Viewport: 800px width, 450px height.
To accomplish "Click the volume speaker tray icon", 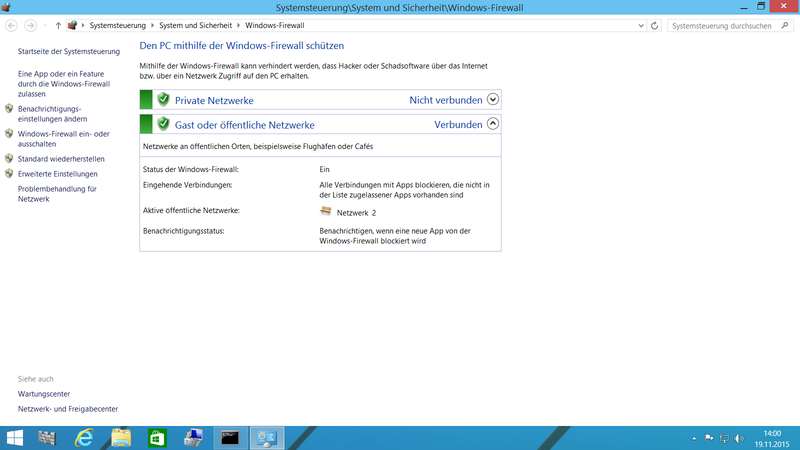I will (739, 437).
